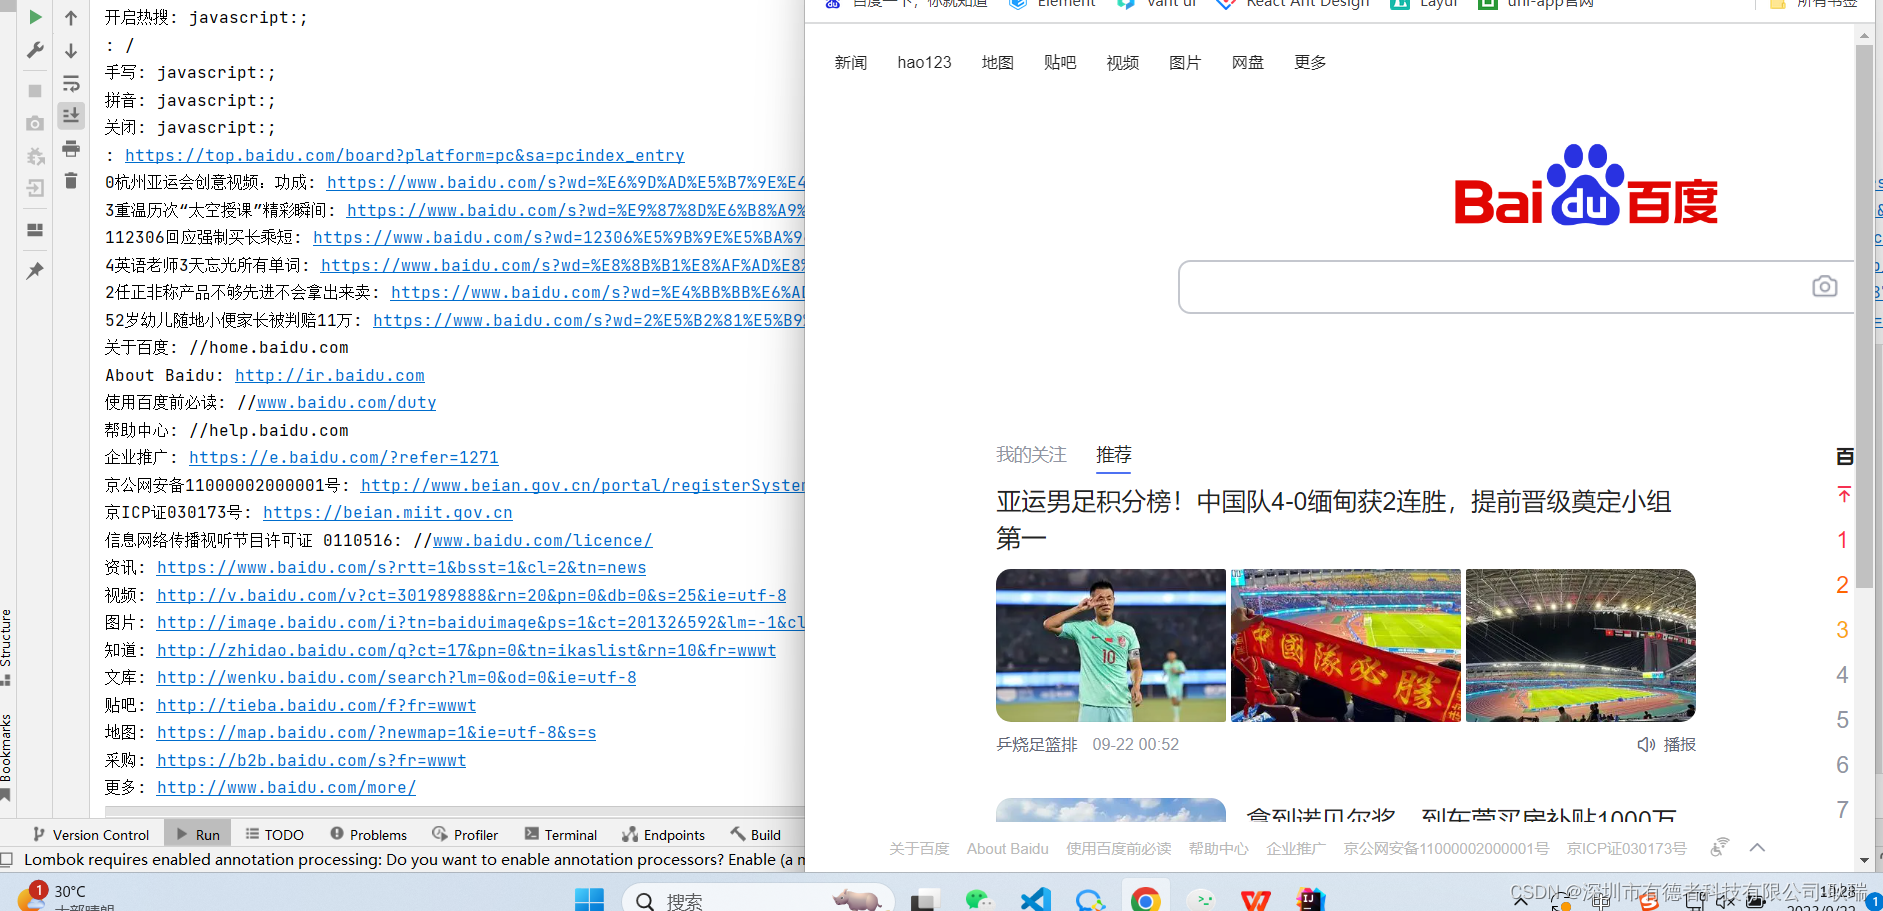Pin the Run tab using the pin icon
1883x911 pixels.
coord(35,271)
